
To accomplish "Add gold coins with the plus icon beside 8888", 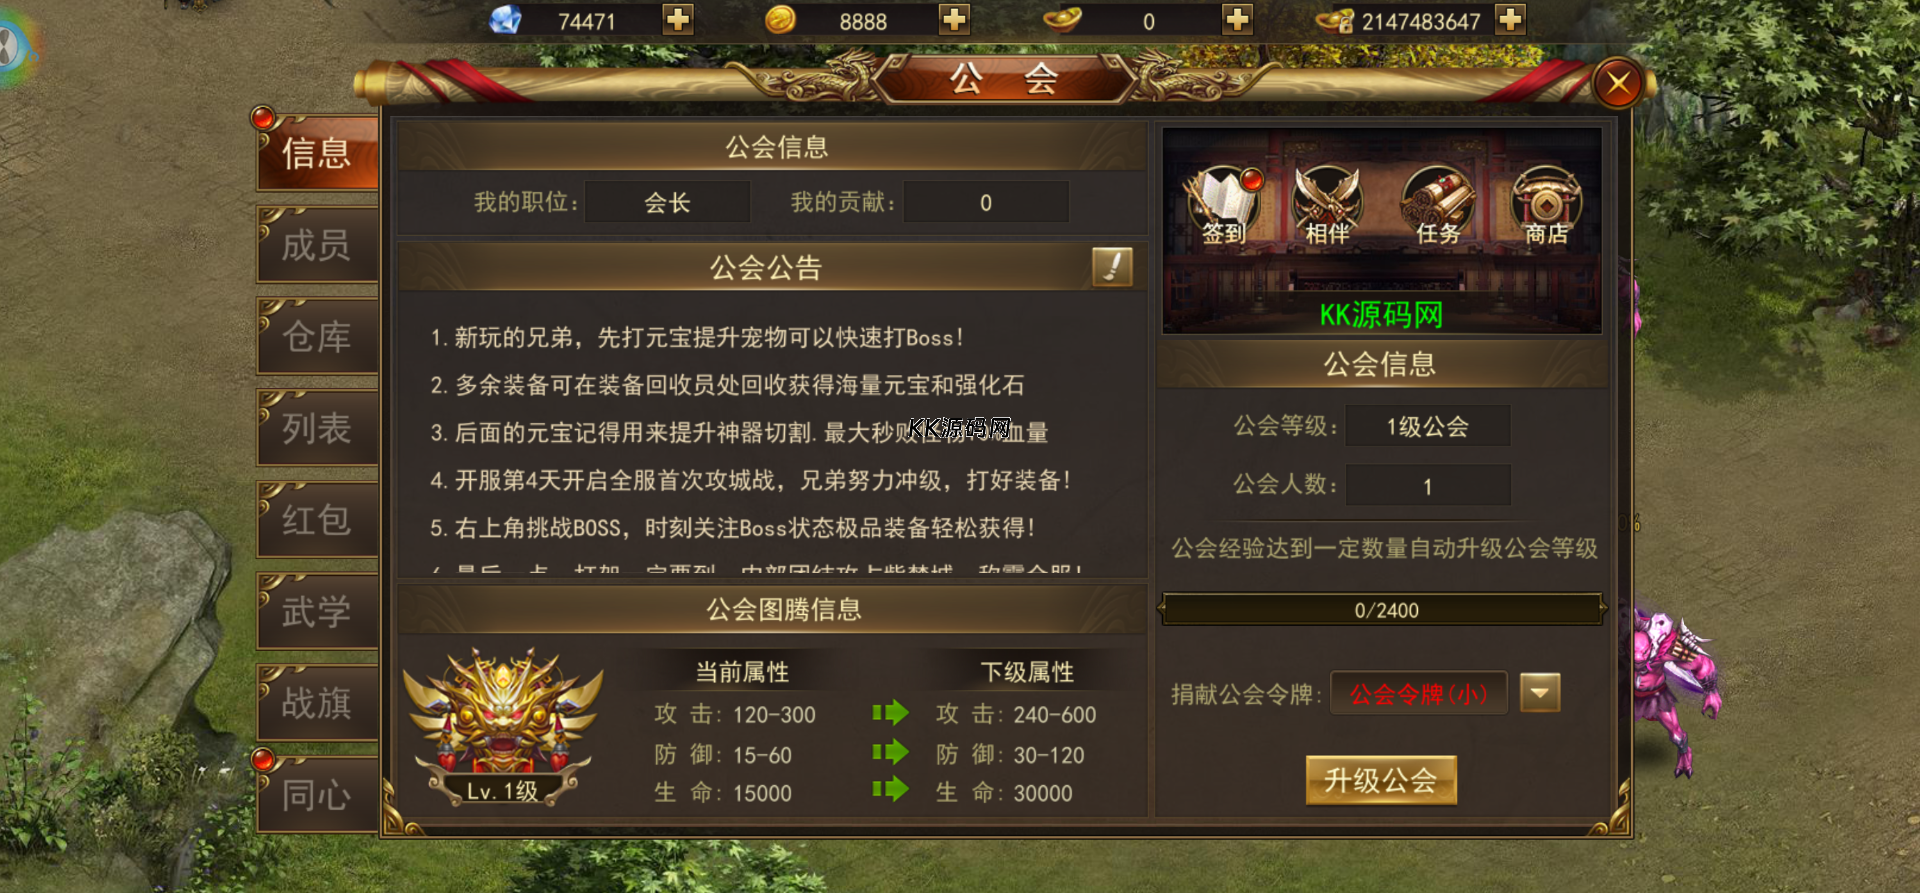I will (x=954, y=20).
